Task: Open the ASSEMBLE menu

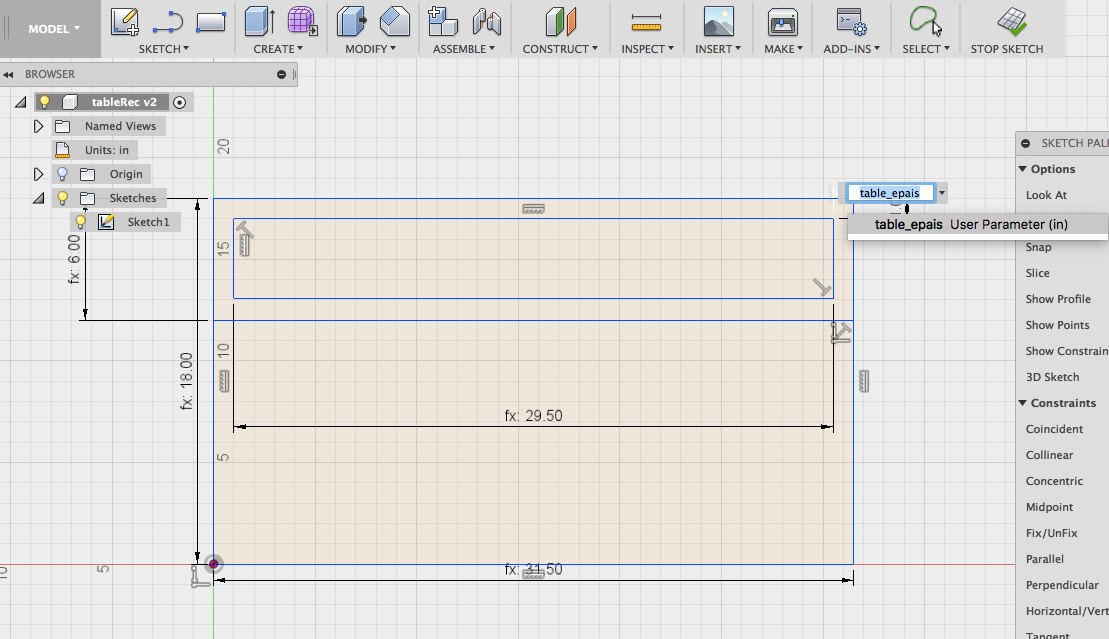Action: tap(464, 49)
